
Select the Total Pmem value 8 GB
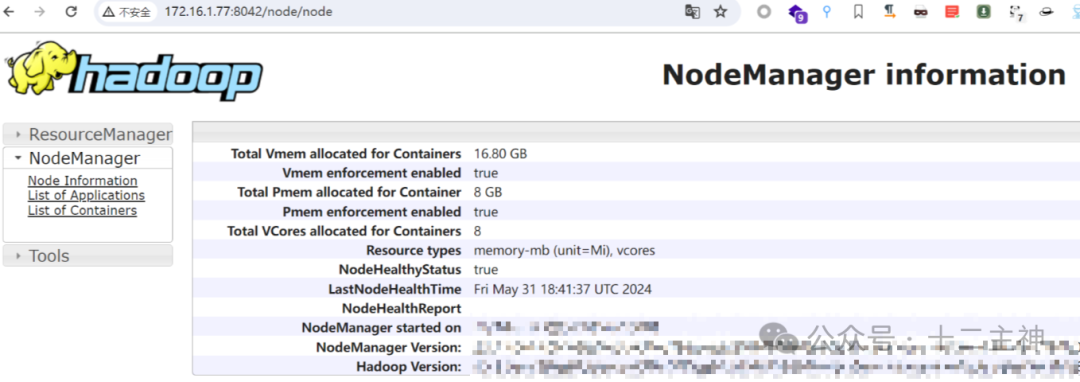[x=488, y=192]
